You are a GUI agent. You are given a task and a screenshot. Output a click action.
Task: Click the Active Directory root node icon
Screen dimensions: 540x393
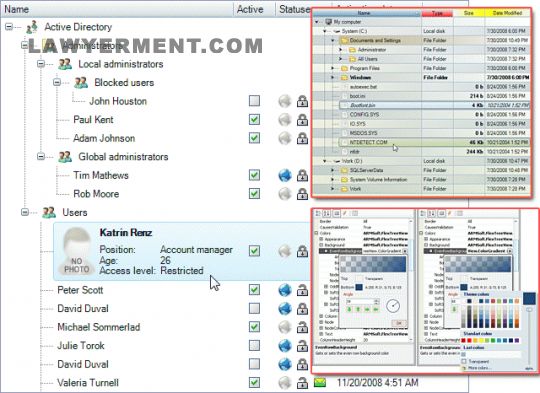(x=32, y=27)
